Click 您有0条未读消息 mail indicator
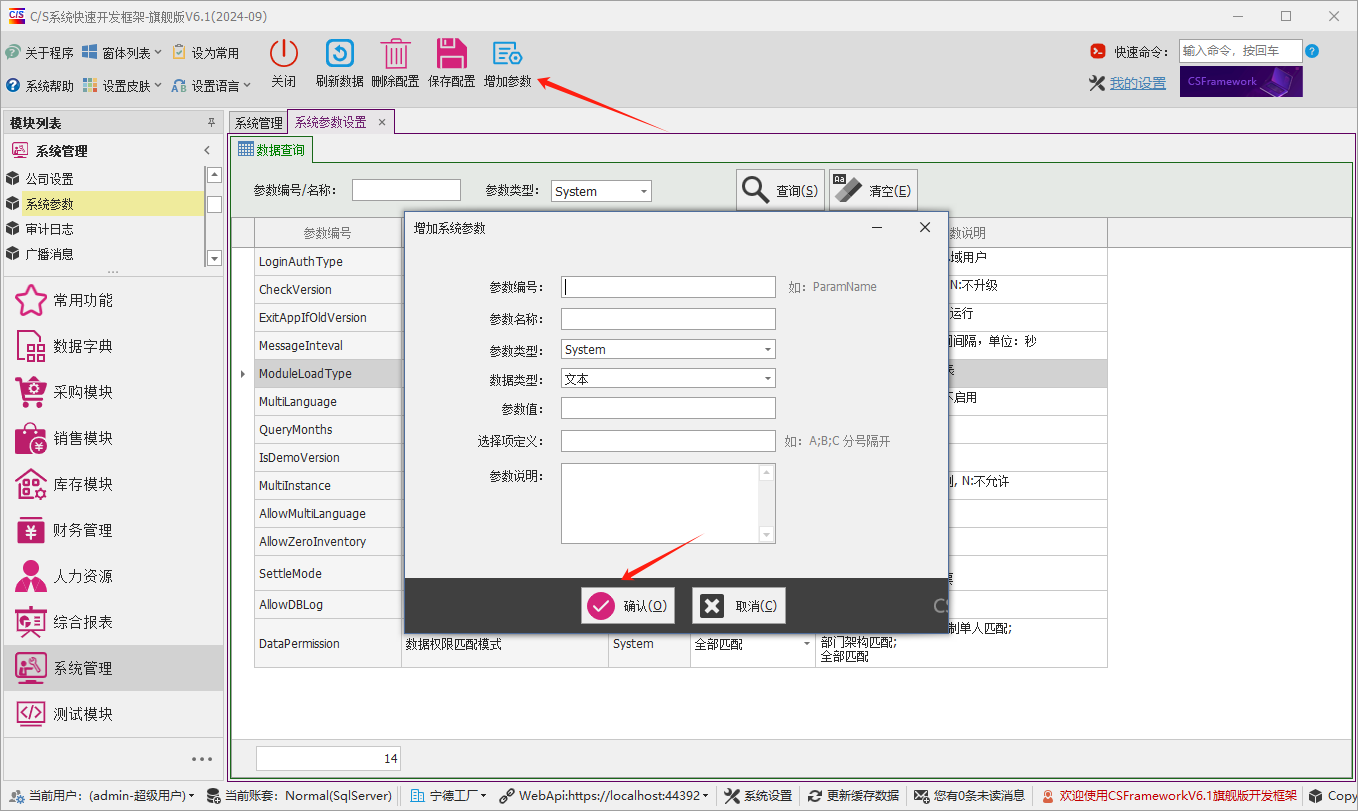The height and width of the screenshot is (811, 1358). click(970, 796)
